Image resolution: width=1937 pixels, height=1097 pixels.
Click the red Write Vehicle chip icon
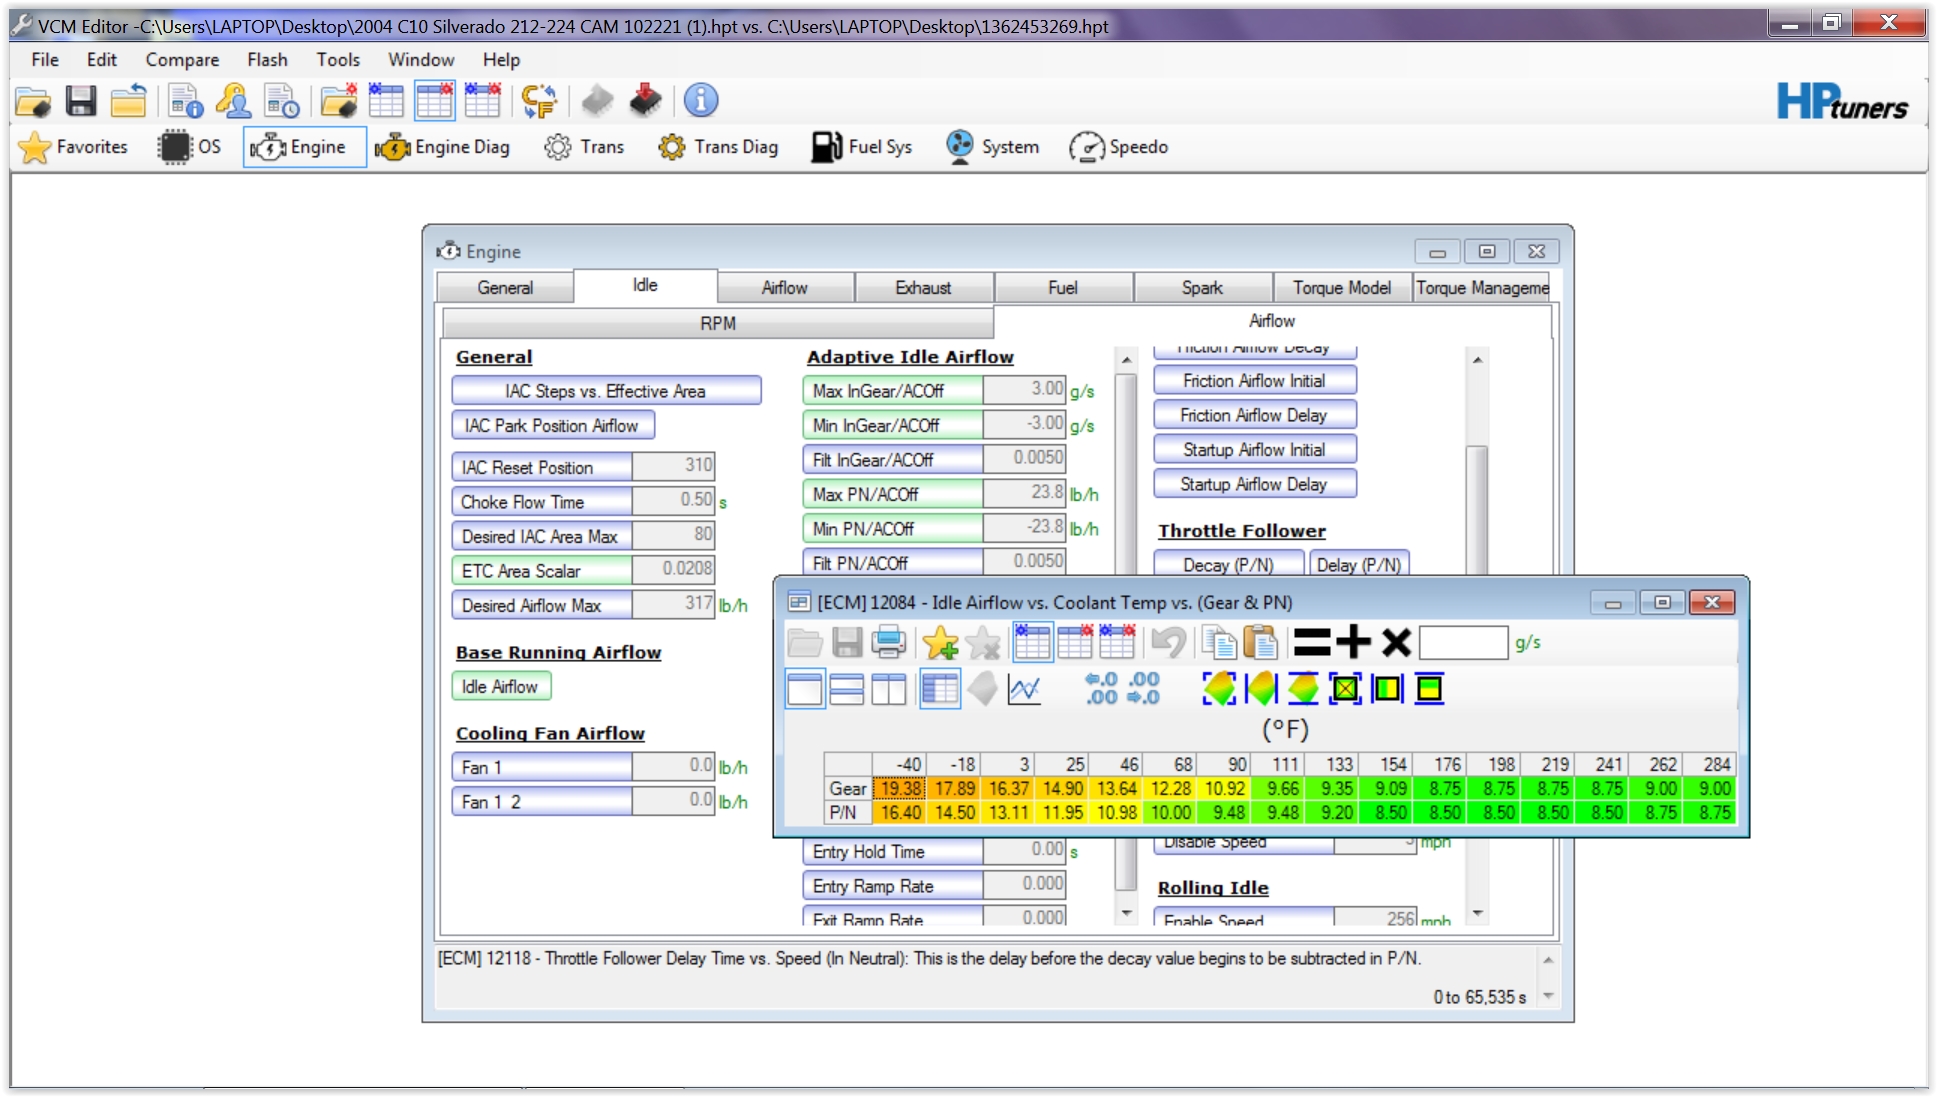point(646,101)
